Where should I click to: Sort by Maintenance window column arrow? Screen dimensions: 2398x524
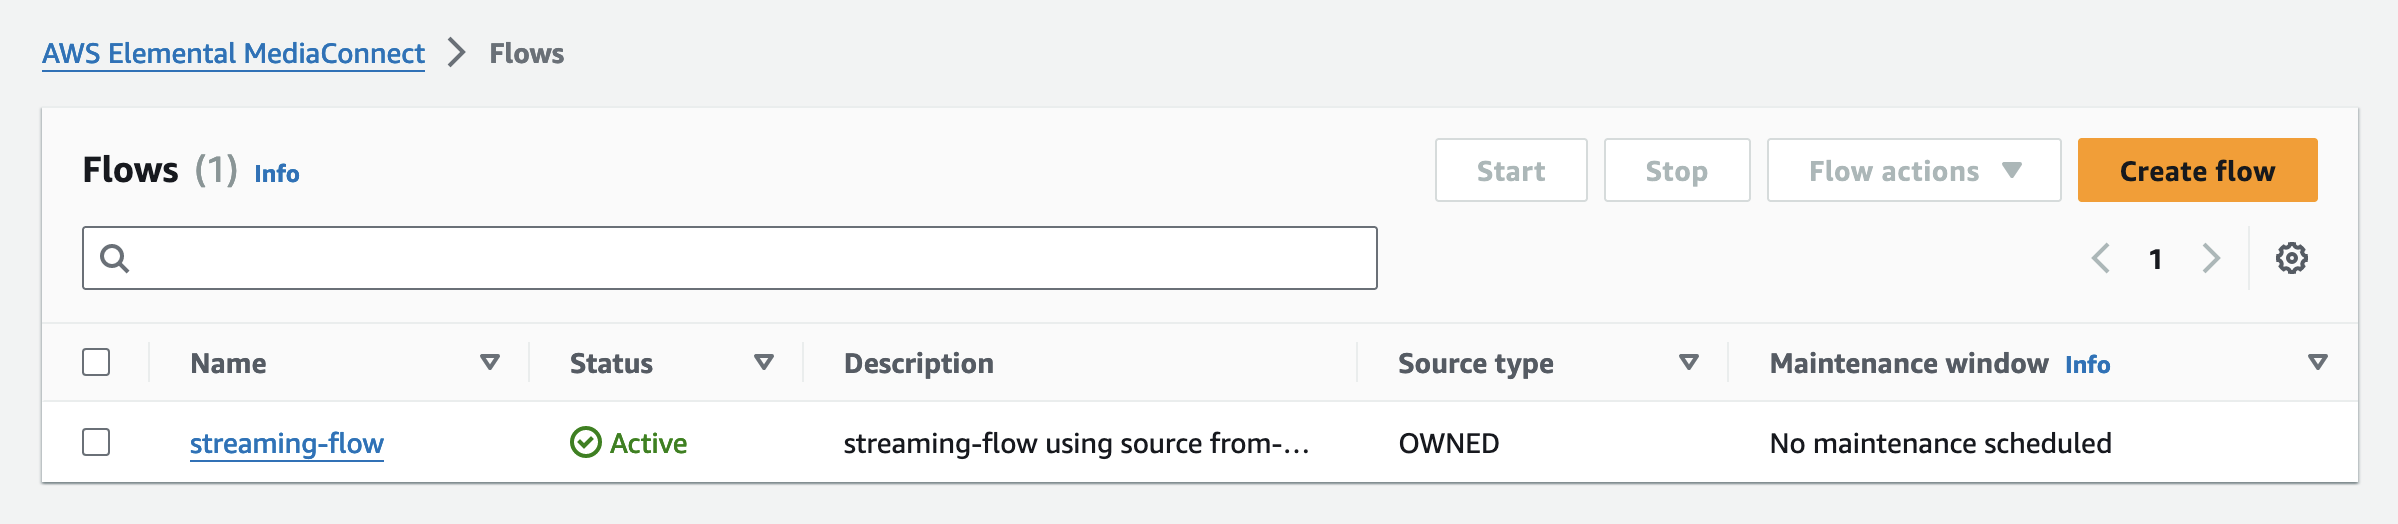2318,362
